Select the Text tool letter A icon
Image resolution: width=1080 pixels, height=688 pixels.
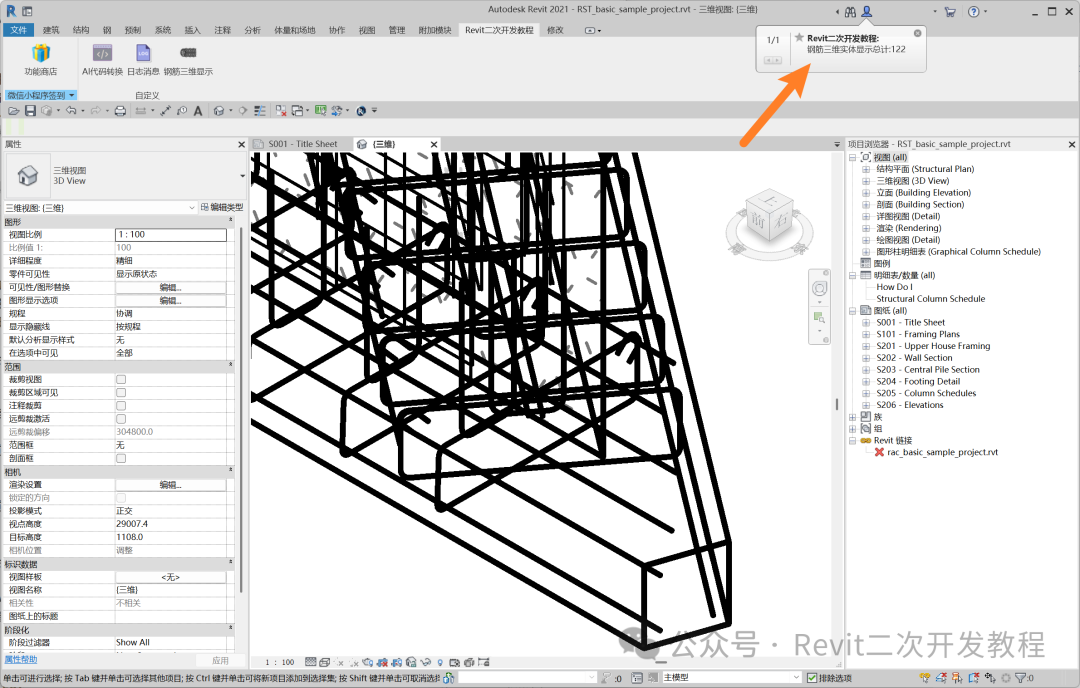tap(198, 111)
